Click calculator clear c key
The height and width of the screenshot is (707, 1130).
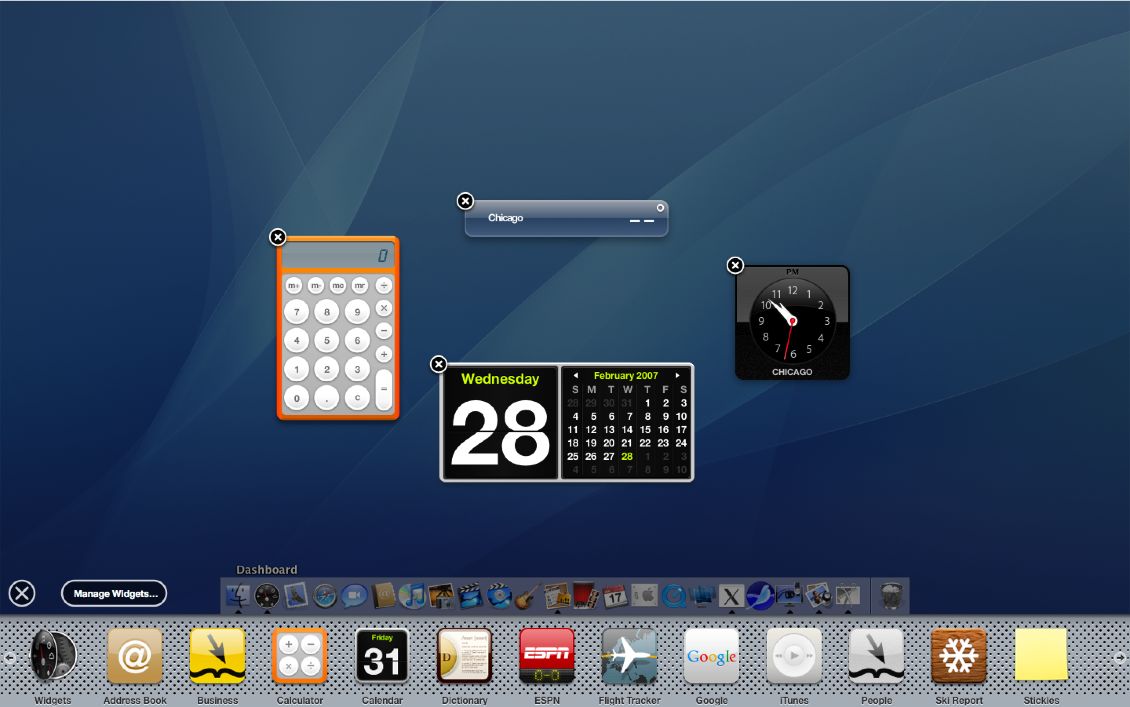pos(357,398)
